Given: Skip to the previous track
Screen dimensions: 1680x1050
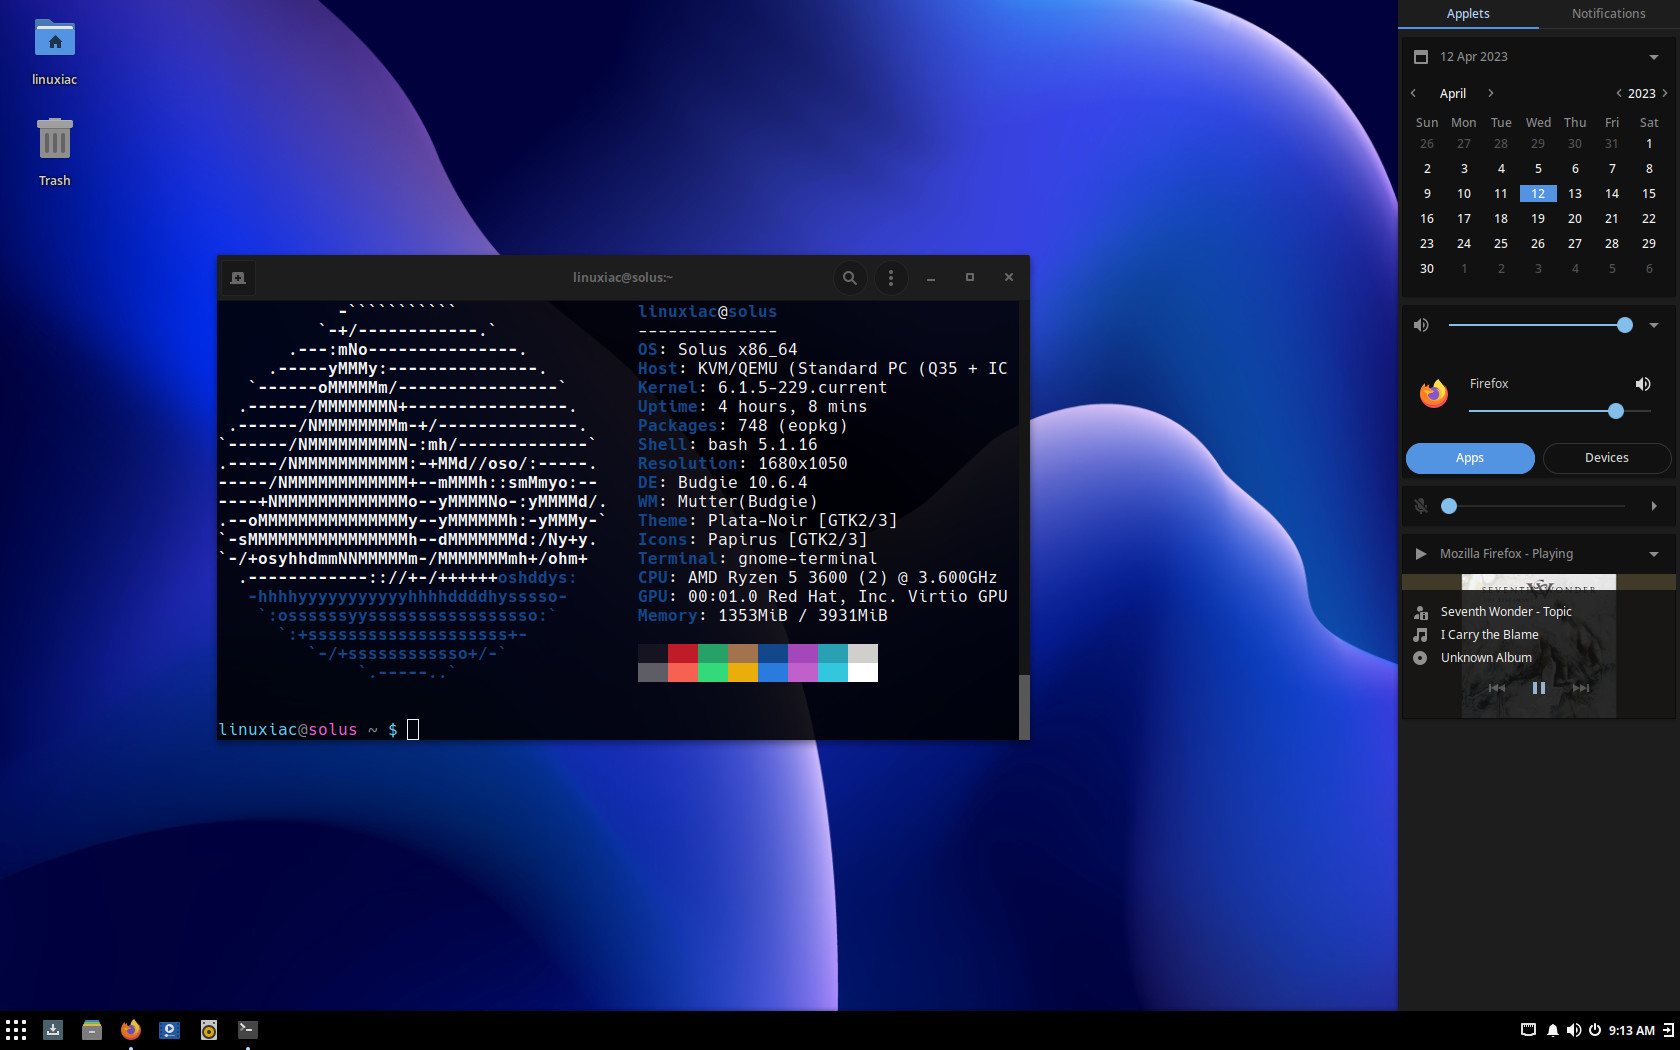Looking at the screenshot, I should [x=1497, y=688].
